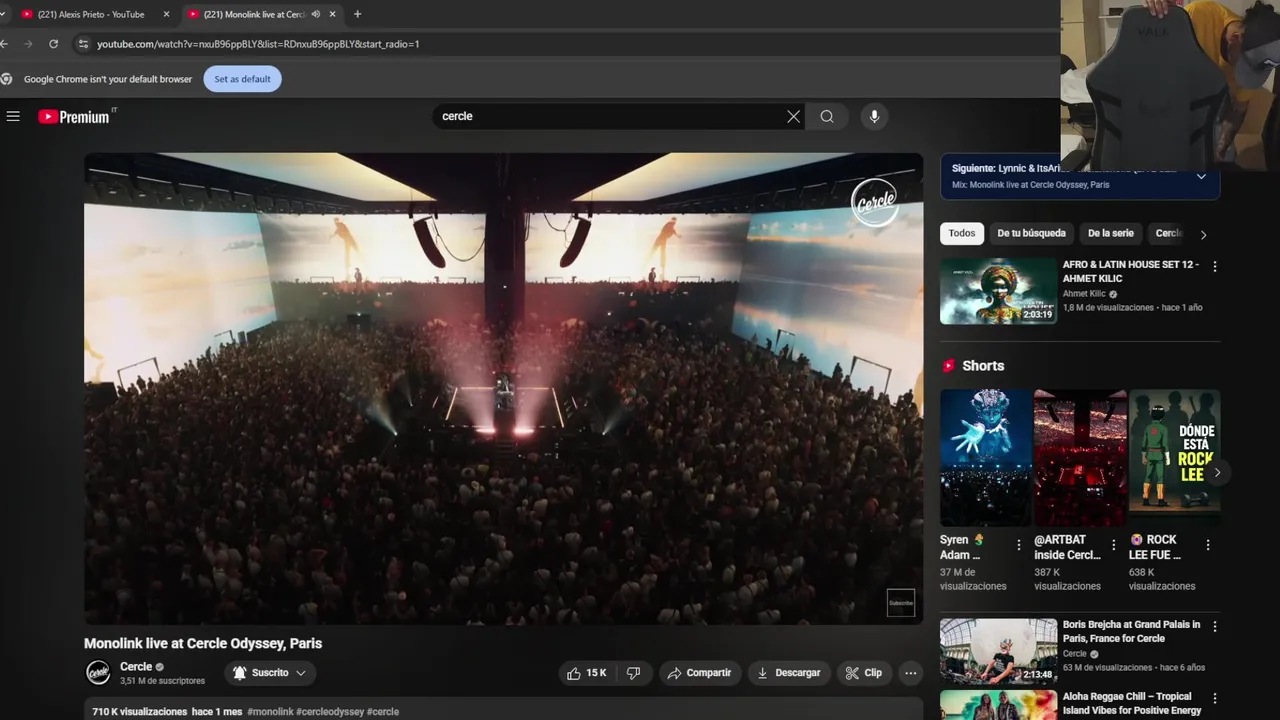
Task: View site information icon in address bar
Action: pyautogui.click(x=83, y=44)
